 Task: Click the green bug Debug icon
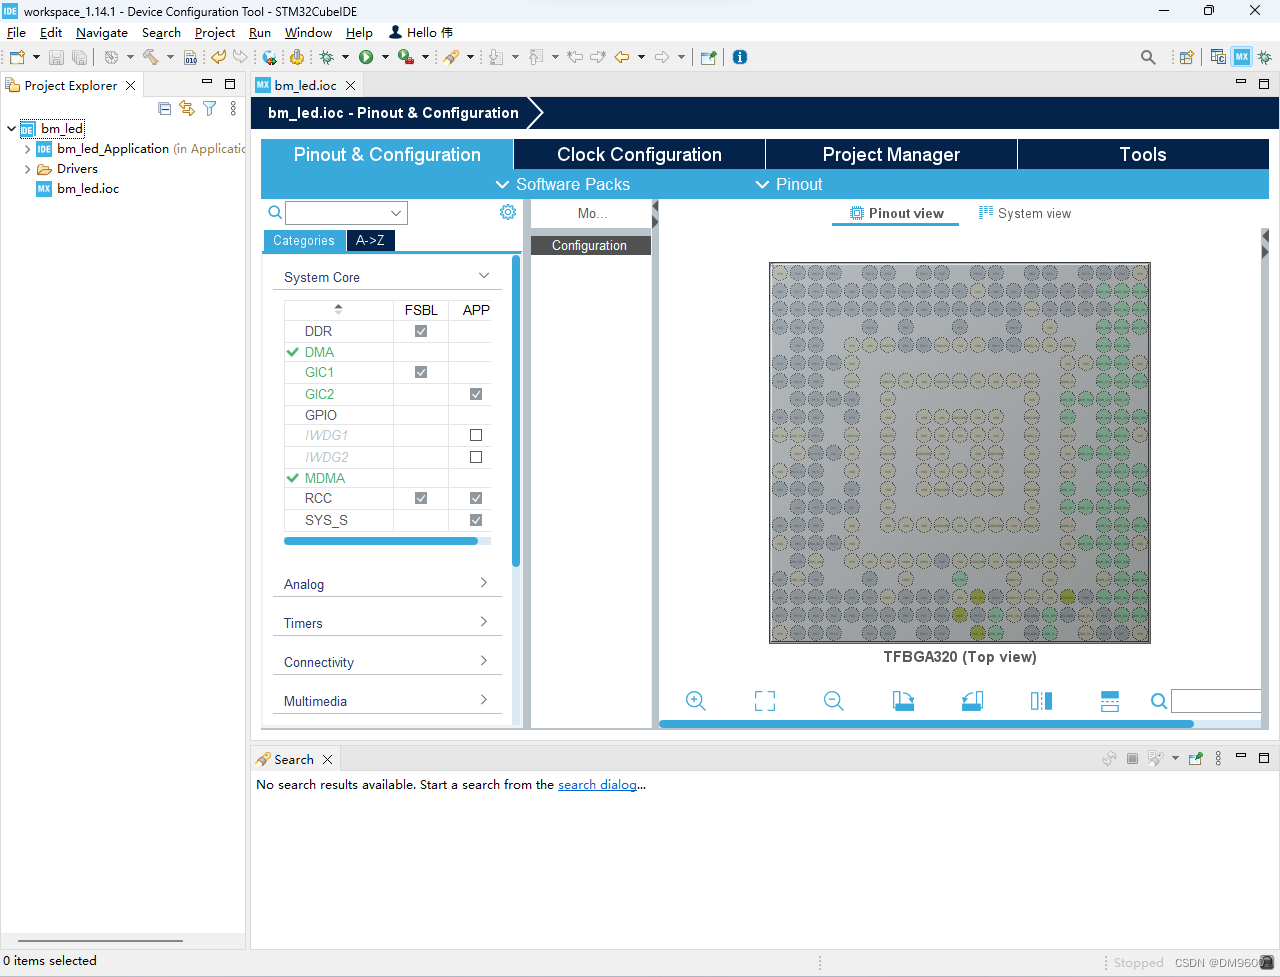pos(326,57)
